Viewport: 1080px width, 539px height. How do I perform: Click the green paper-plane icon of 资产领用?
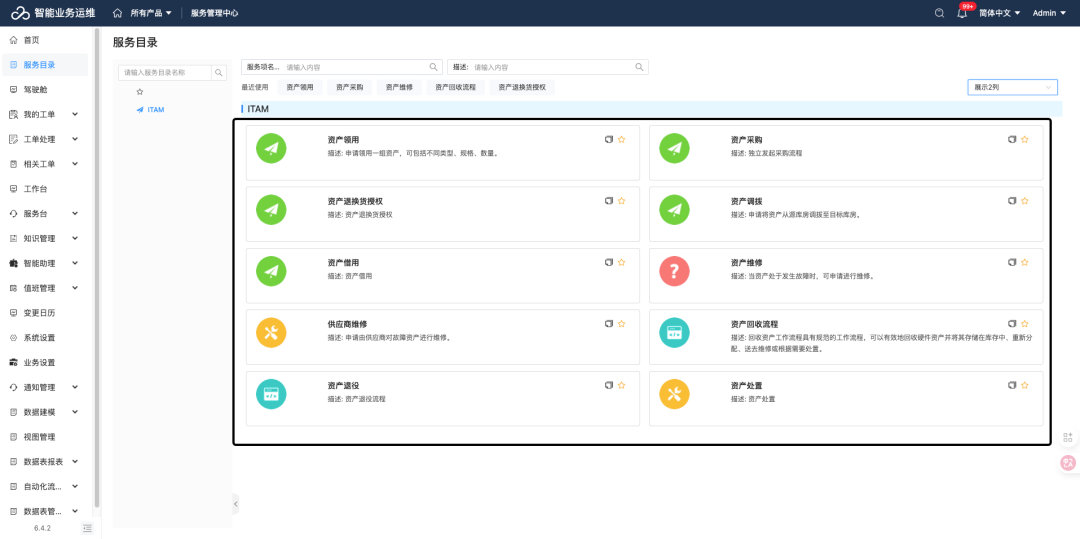pyautogui.click(x=271, y=148)
